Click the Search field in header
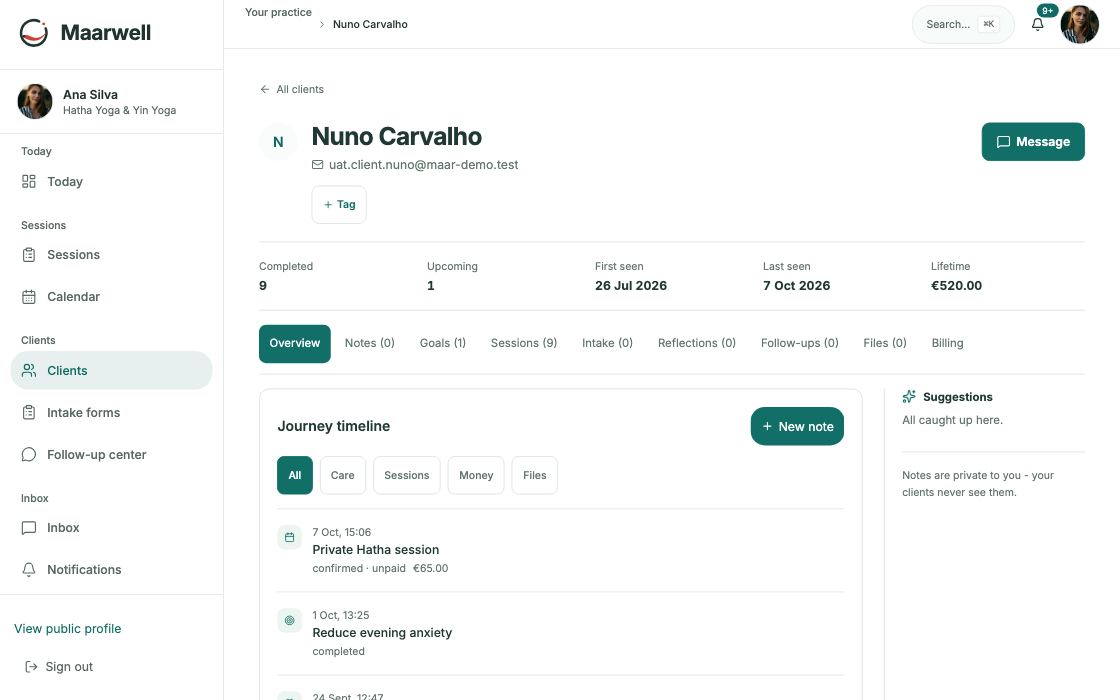 point(963,24)
